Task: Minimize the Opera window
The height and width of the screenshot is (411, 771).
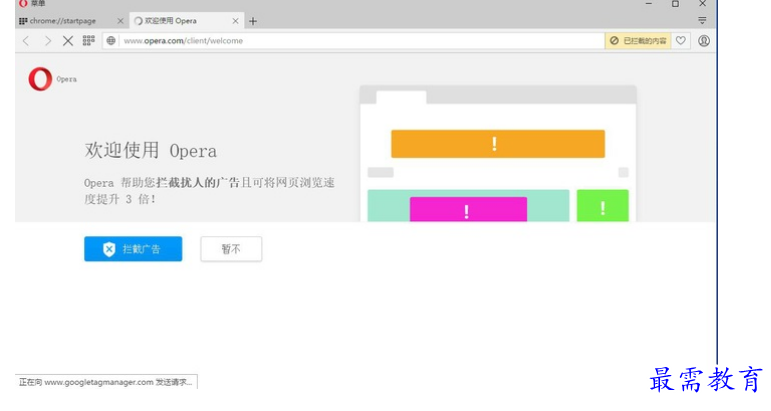Action: pos(649,3)
